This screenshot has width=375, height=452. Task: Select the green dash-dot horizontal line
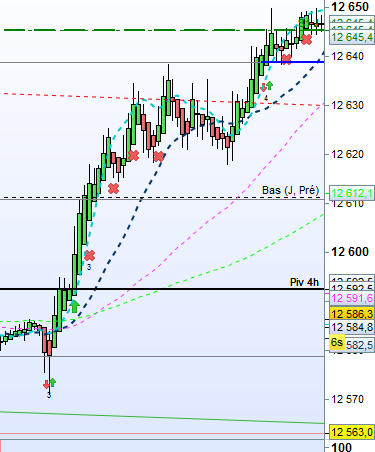(164, 30)
